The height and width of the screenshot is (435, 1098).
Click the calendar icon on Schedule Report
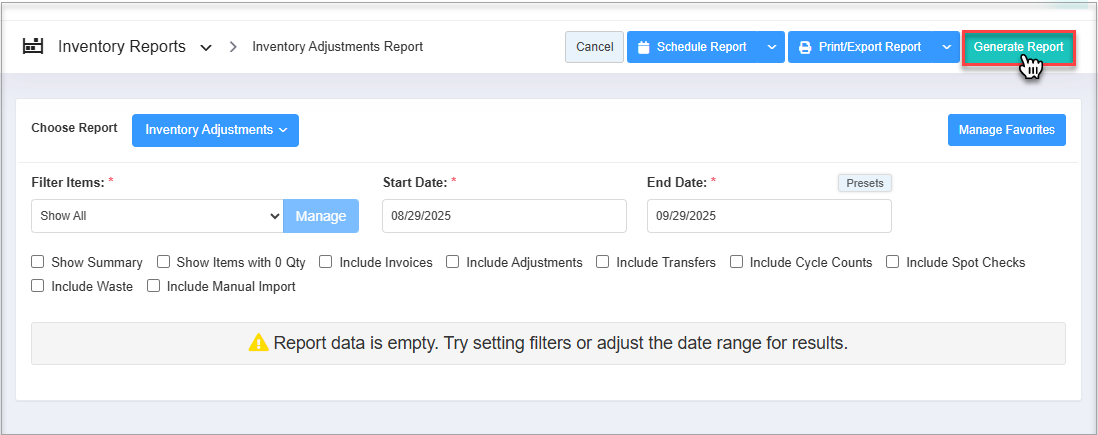pos(643,47)
